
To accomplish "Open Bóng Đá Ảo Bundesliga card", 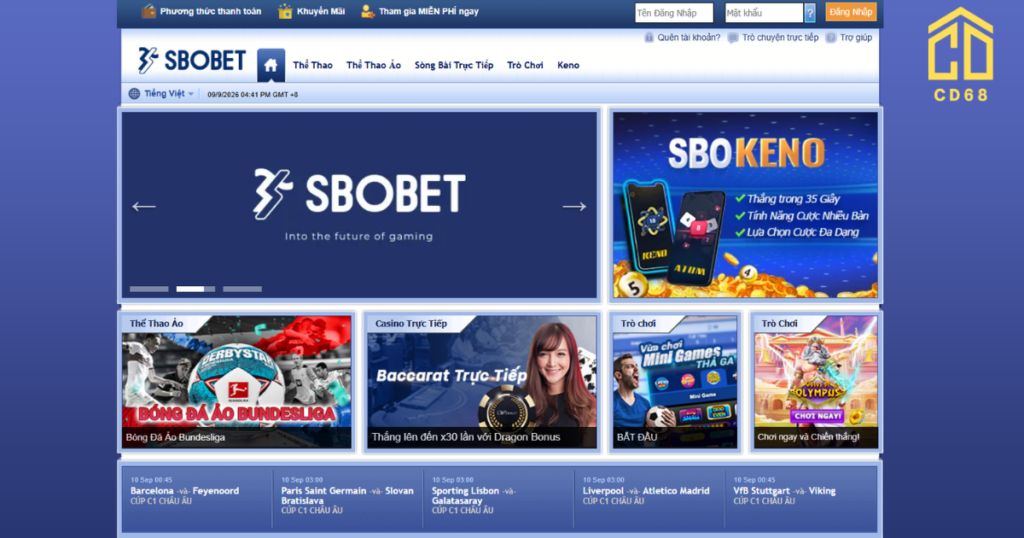I will pyautogui.click(x=236, y=382).
